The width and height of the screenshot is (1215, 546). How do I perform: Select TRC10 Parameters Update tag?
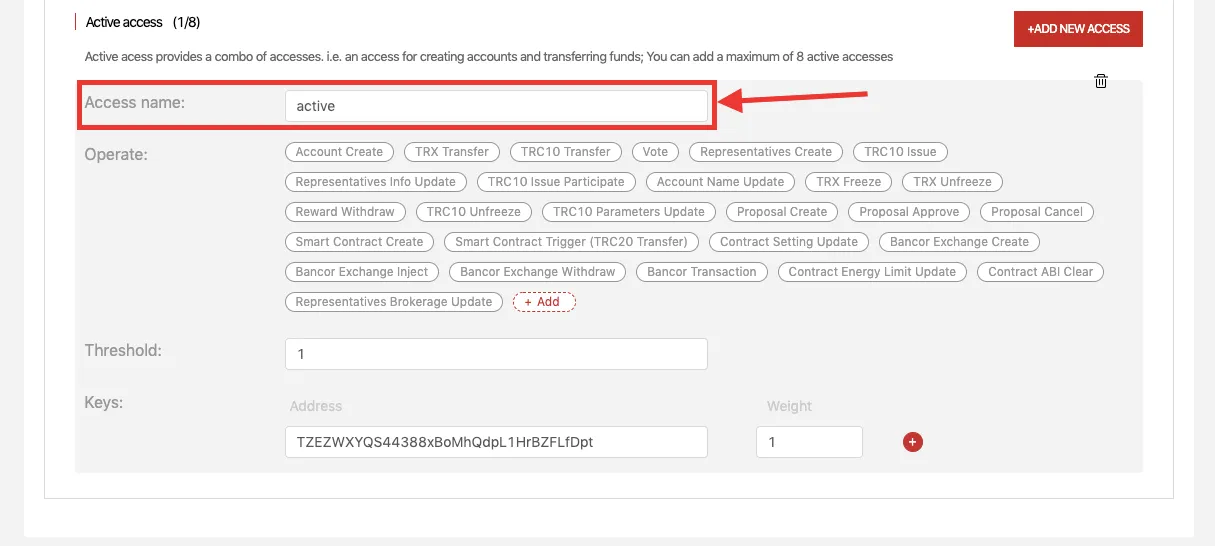pyautogui.click(x=629, y=212)
